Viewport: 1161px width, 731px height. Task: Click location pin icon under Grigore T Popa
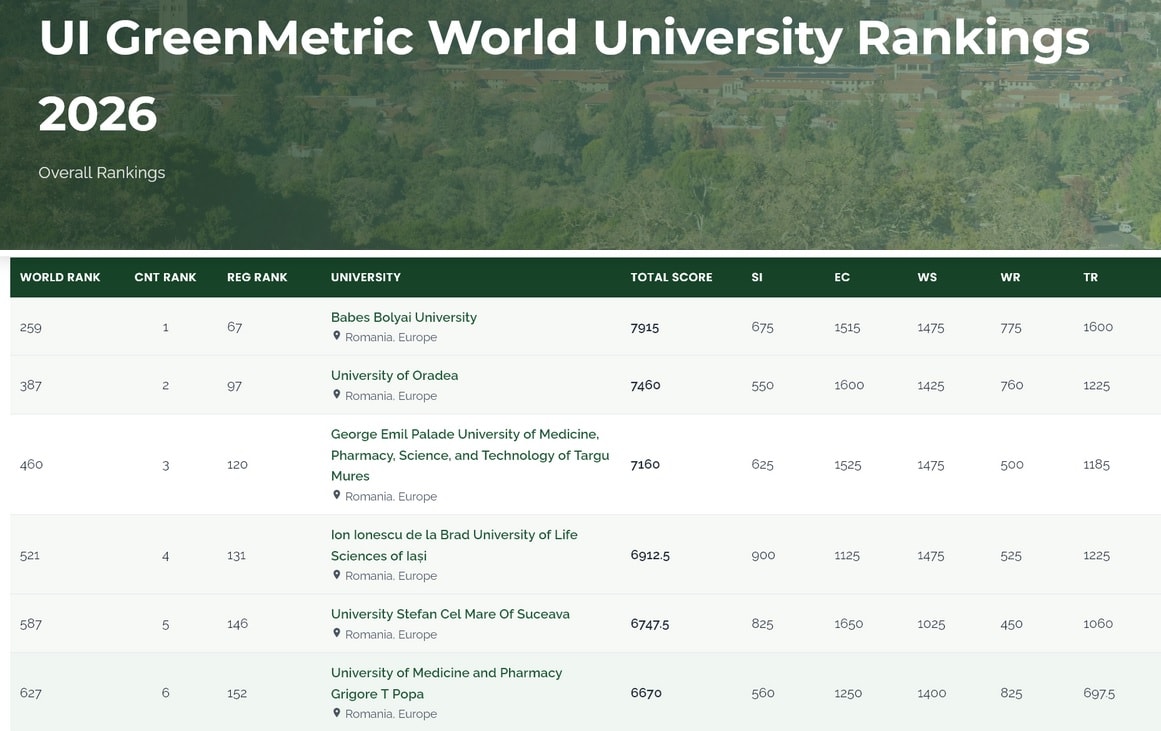tap(336, 712)
